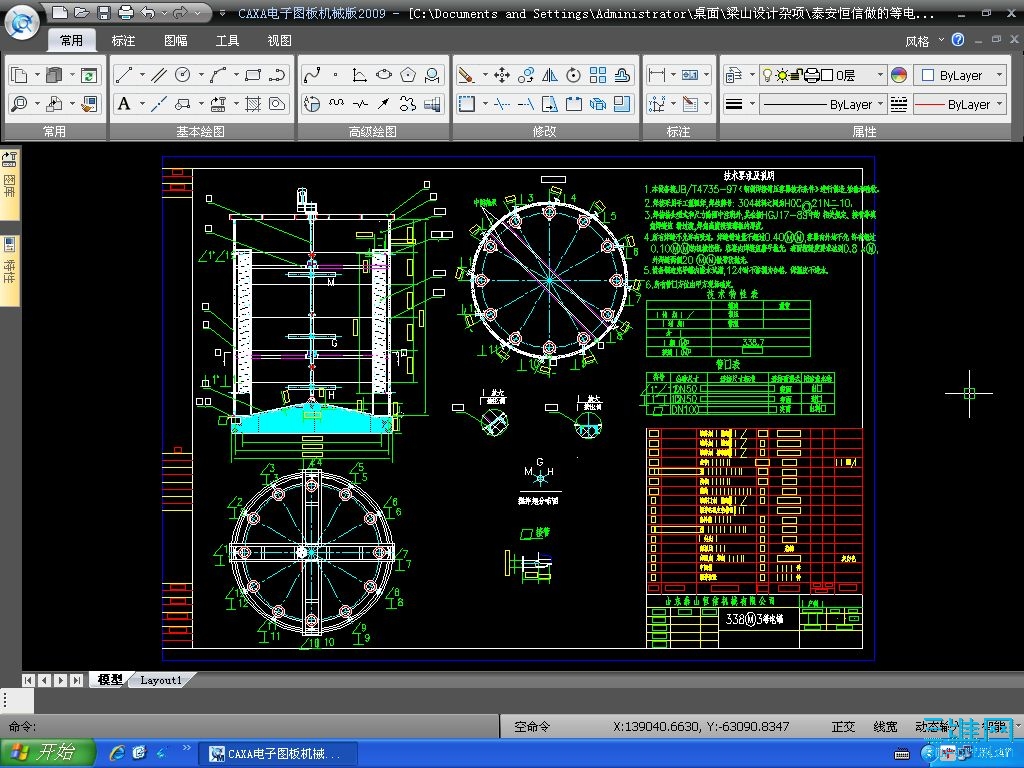Click the Save icon in title bar
1024x768 pixels.
coord(103,12)
